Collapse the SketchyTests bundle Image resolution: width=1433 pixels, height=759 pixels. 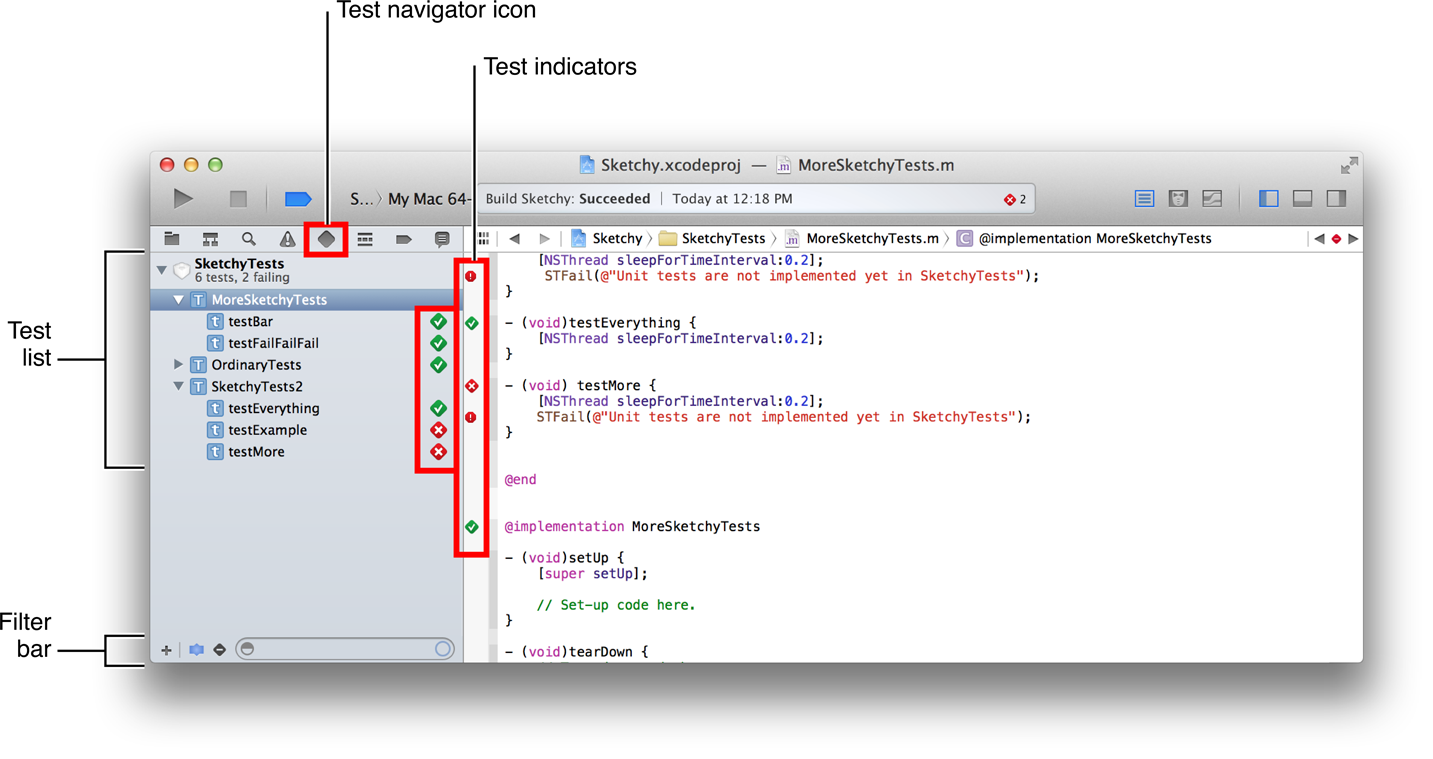[x=161, y=270]
